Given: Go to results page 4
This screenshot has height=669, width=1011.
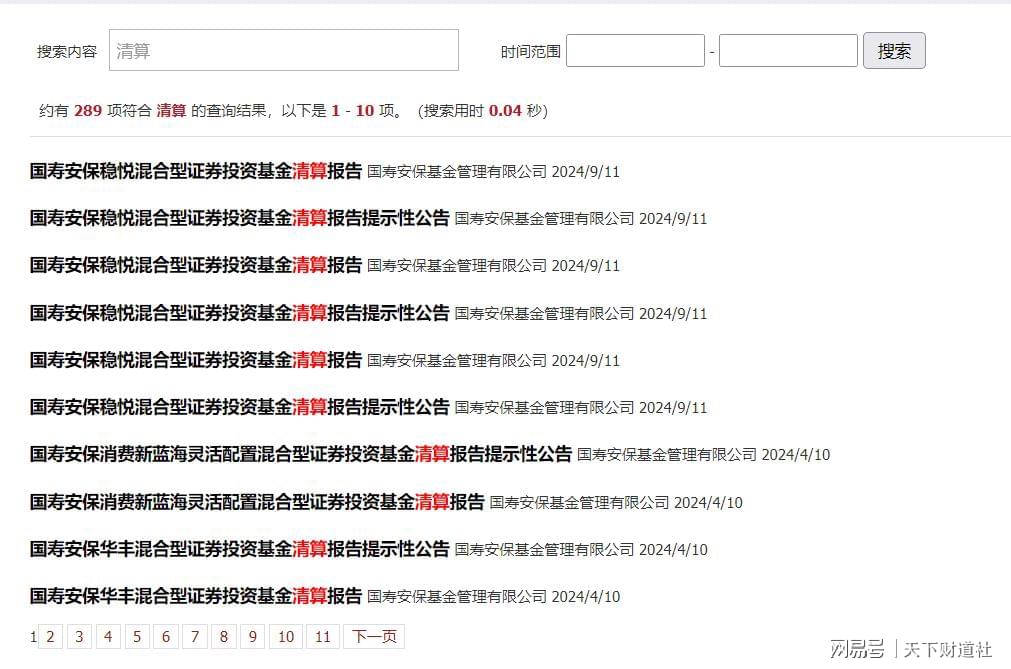Looking at the screenshot, I should click(108, 637).
